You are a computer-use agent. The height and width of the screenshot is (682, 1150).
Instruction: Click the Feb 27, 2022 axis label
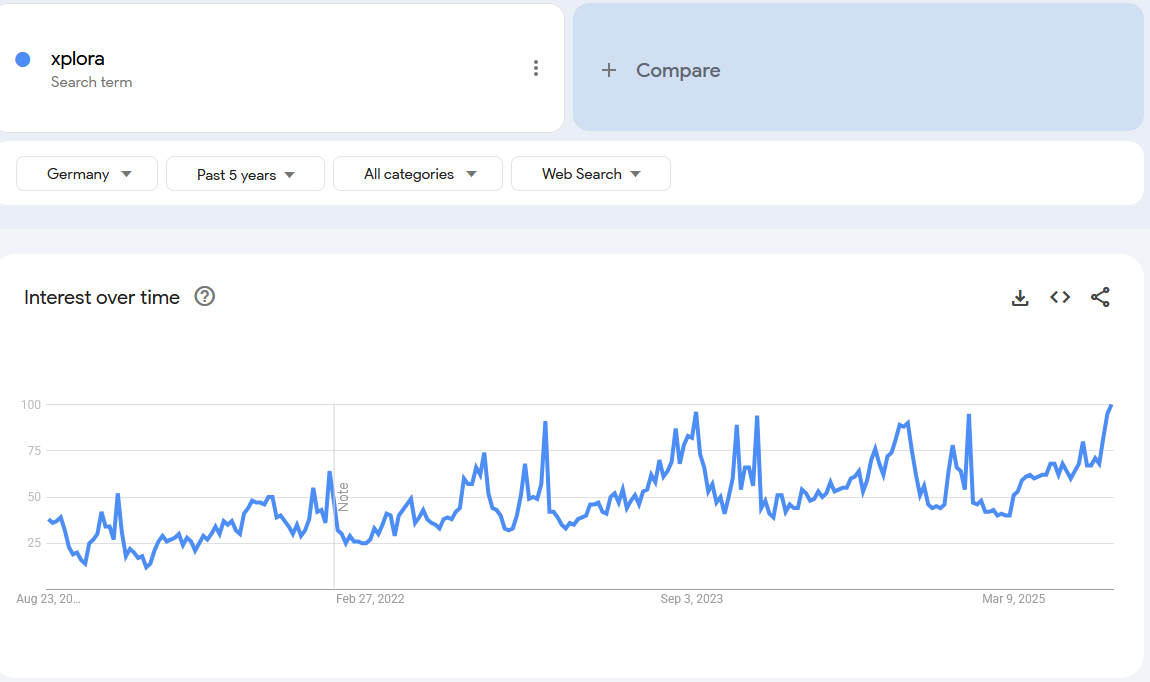pyautogui.click(x=370, y=599)
